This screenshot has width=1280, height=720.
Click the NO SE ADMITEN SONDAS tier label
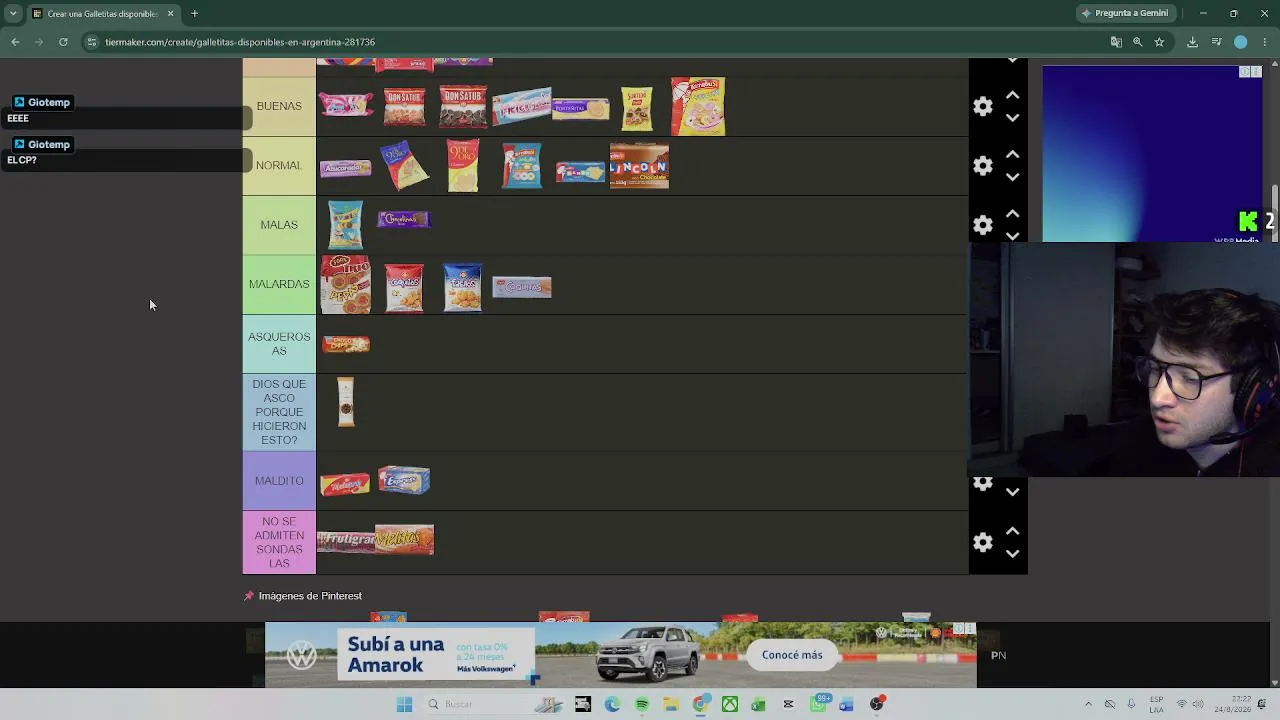pyautogui.click(x=279, y=543)
